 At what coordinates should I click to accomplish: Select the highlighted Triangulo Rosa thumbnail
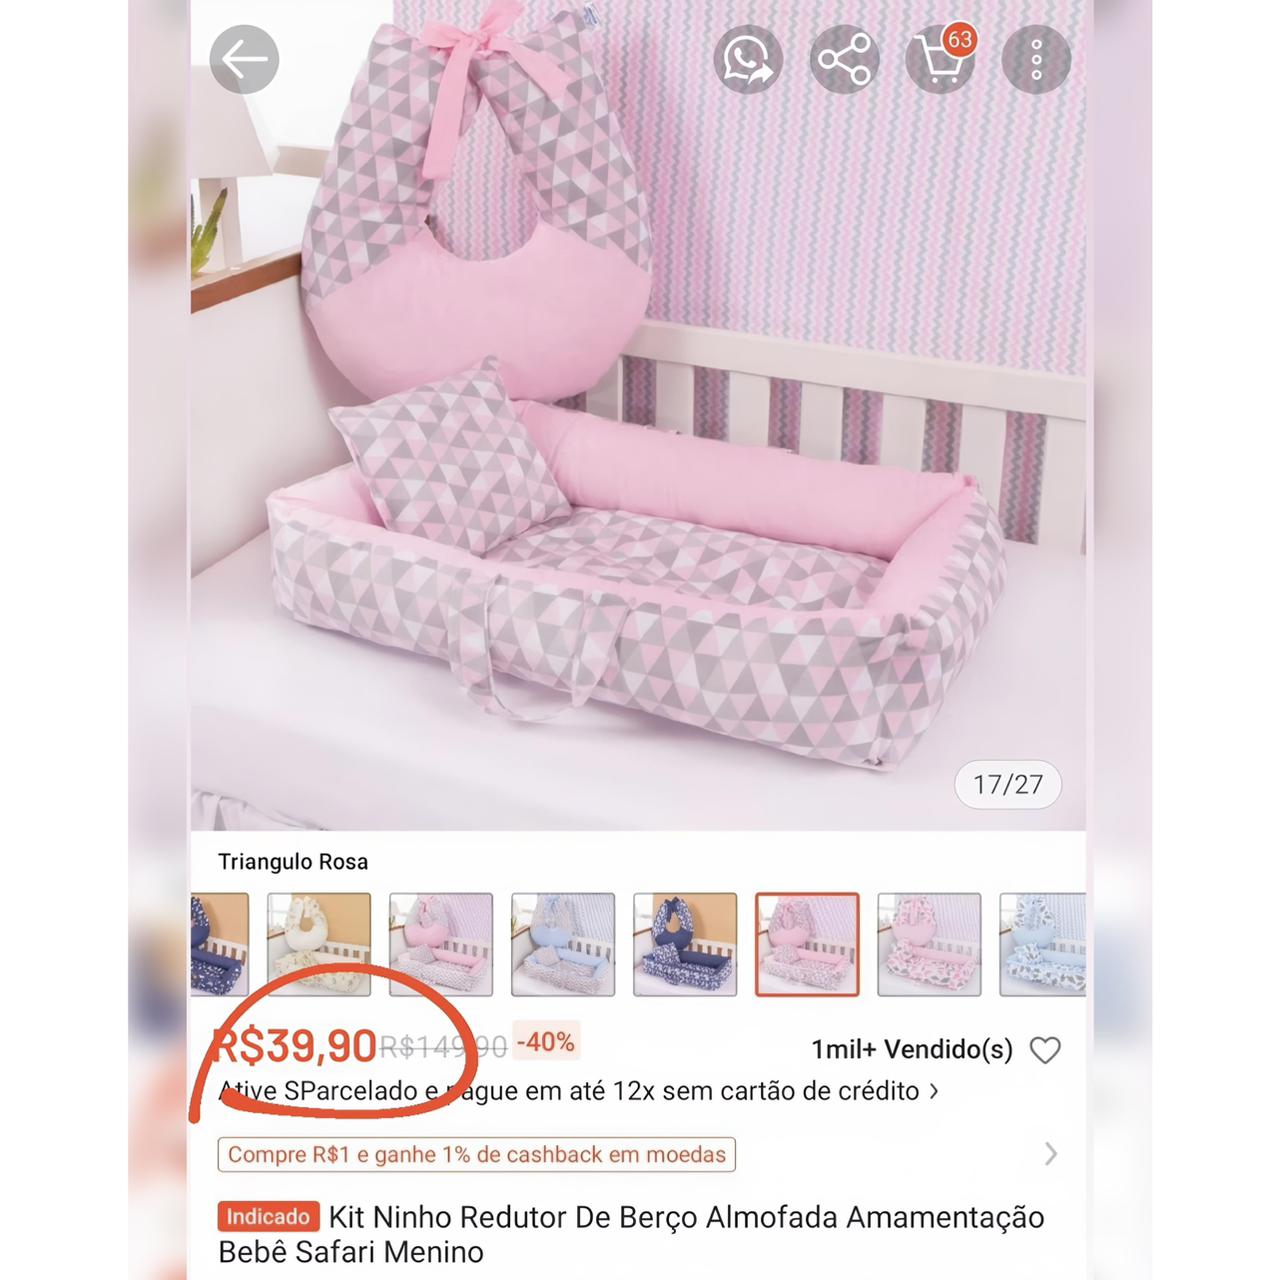pos(807,945)
